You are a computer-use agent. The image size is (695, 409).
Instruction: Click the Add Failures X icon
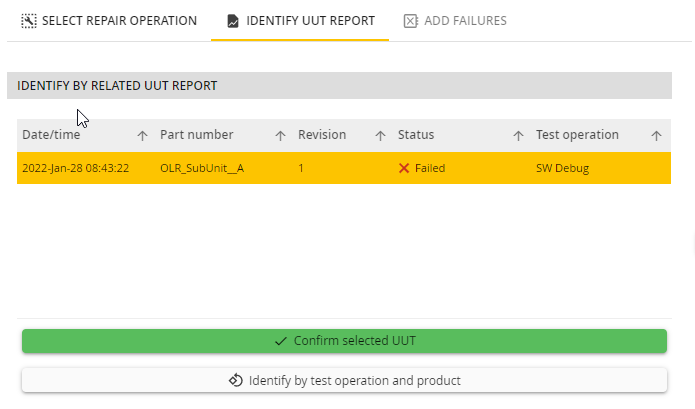click(x=410, y=21)
